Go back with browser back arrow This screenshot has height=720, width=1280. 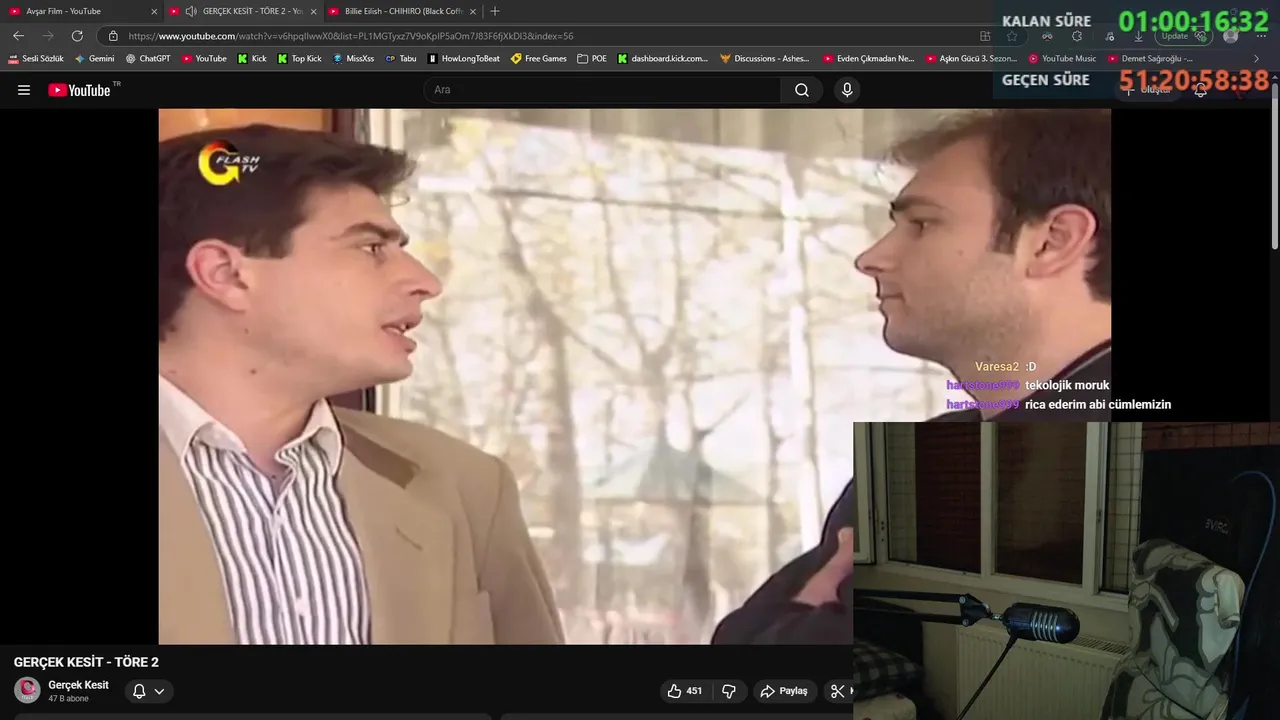point(18,36)
